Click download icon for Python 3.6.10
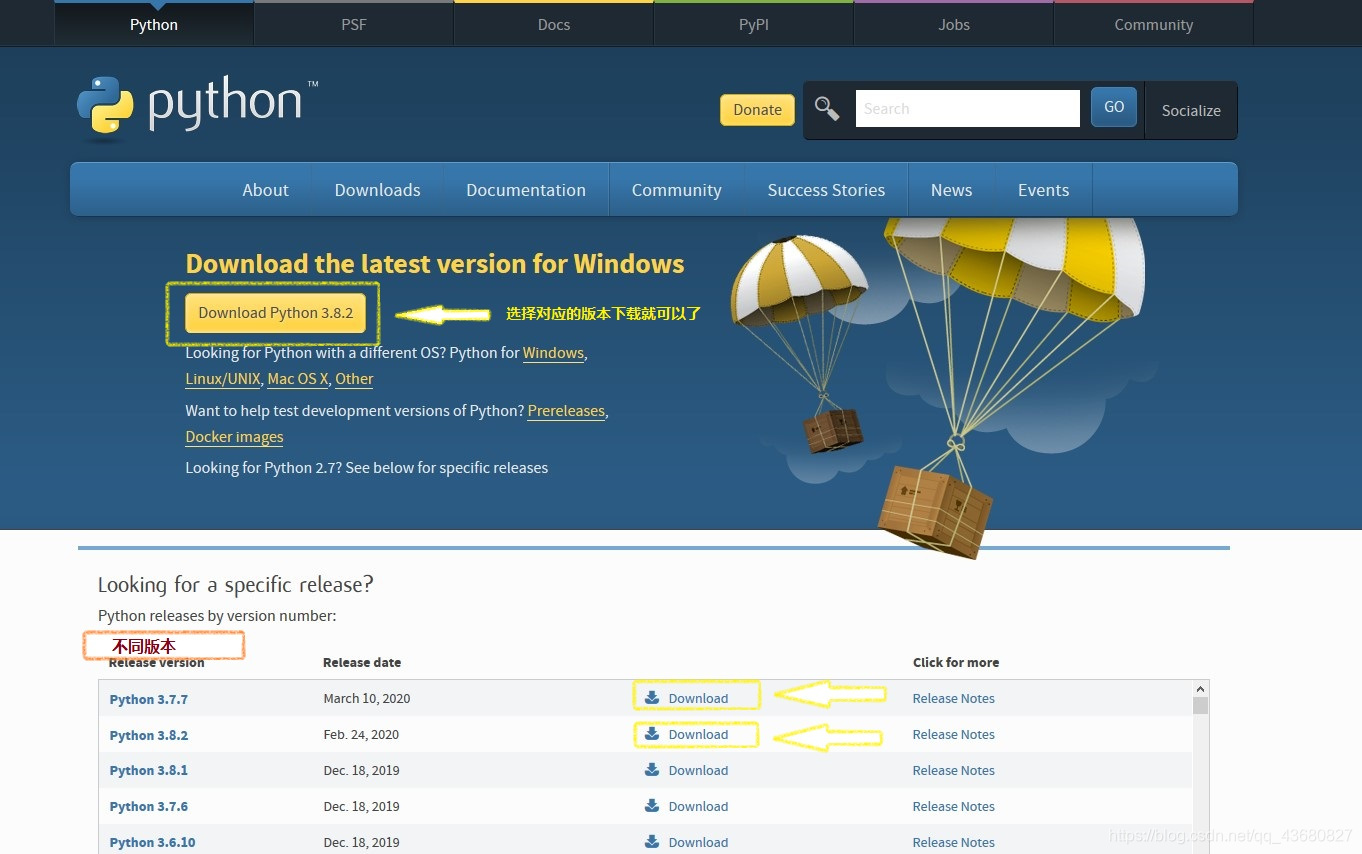This screenshot has height=854, width=1362. [x=652, y=842]
